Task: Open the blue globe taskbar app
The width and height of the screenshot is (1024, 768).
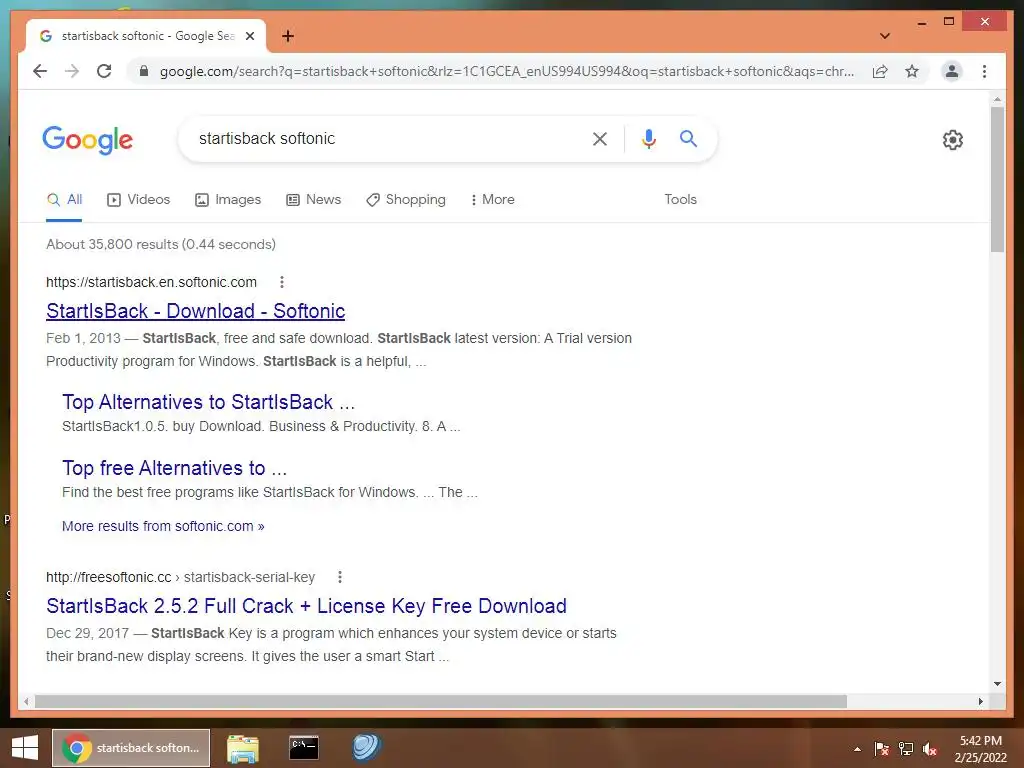Action: tap(366, 748)
